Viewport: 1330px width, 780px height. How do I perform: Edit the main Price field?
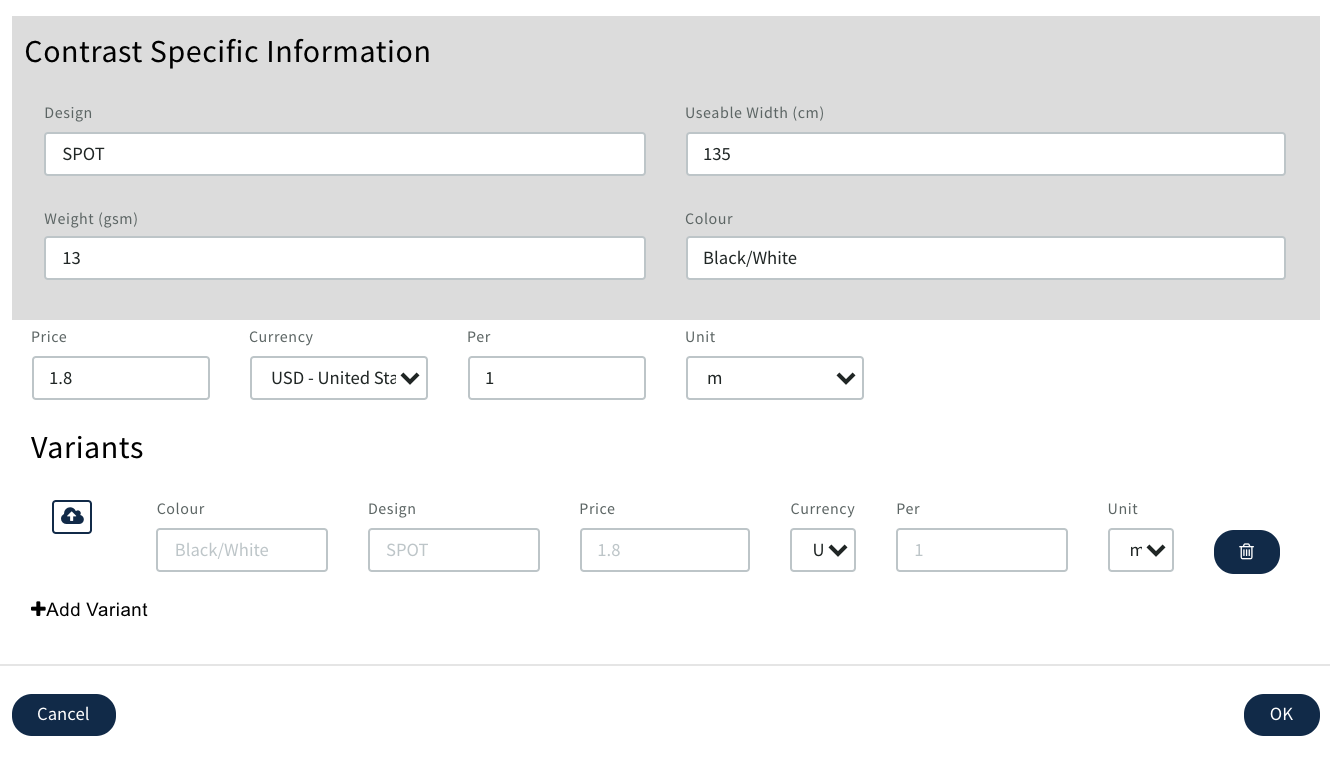click(x=120, y=378)
